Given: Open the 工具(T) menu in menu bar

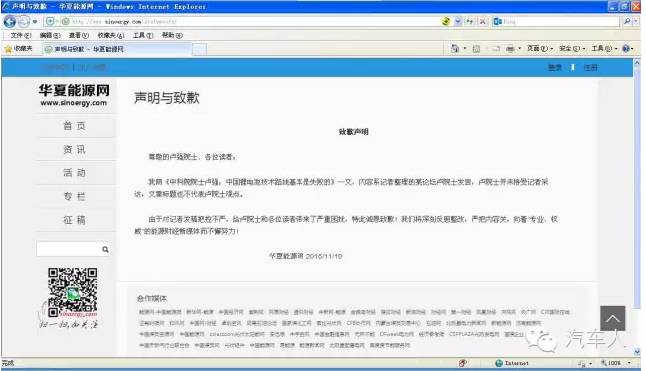Looking at the screenshot, I should [x=143, y=35].
